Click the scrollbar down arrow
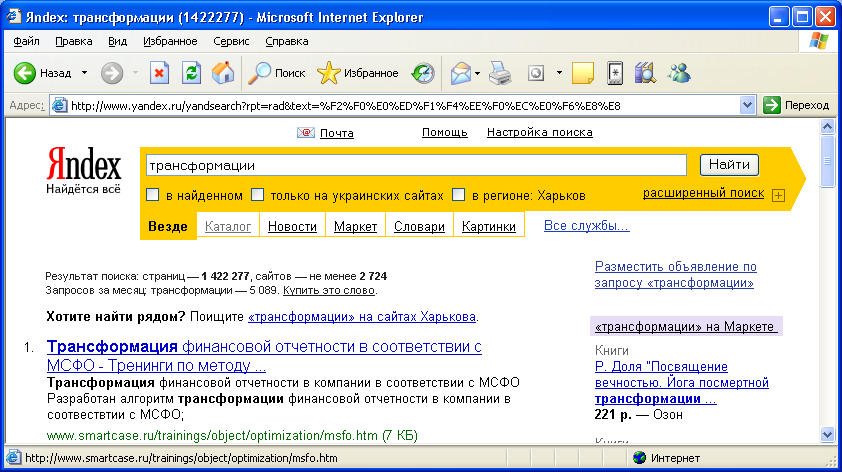 click(828, 434)
